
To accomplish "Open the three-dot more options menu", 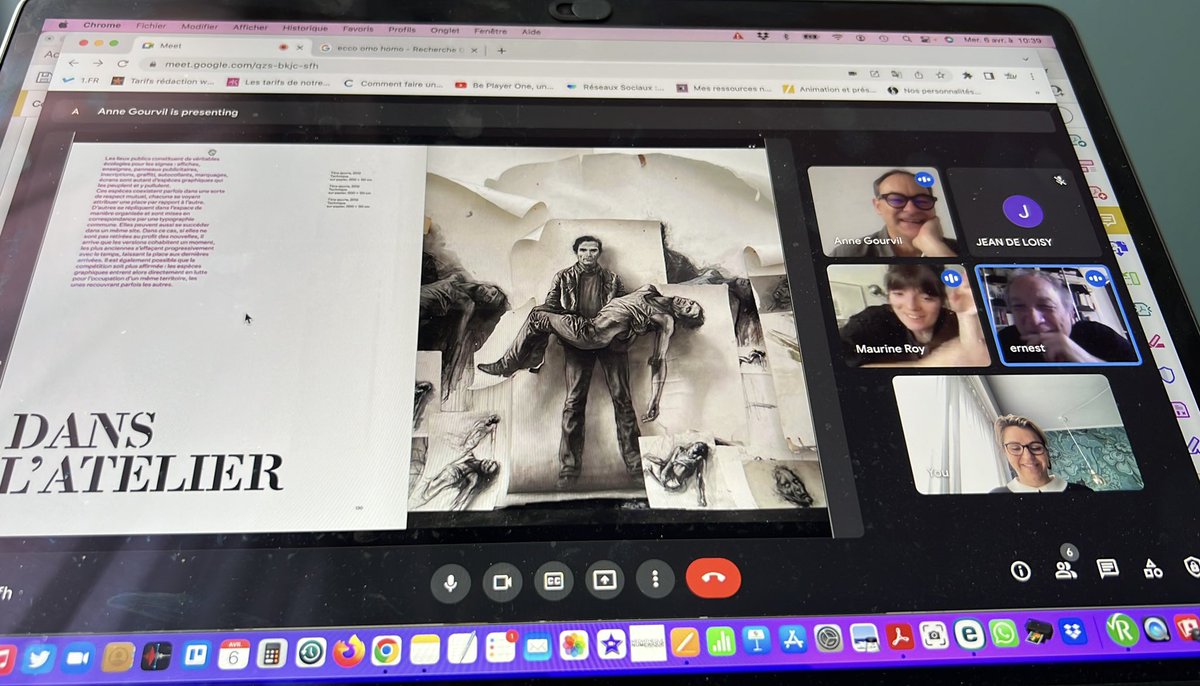I will click(x=655, y=579).
